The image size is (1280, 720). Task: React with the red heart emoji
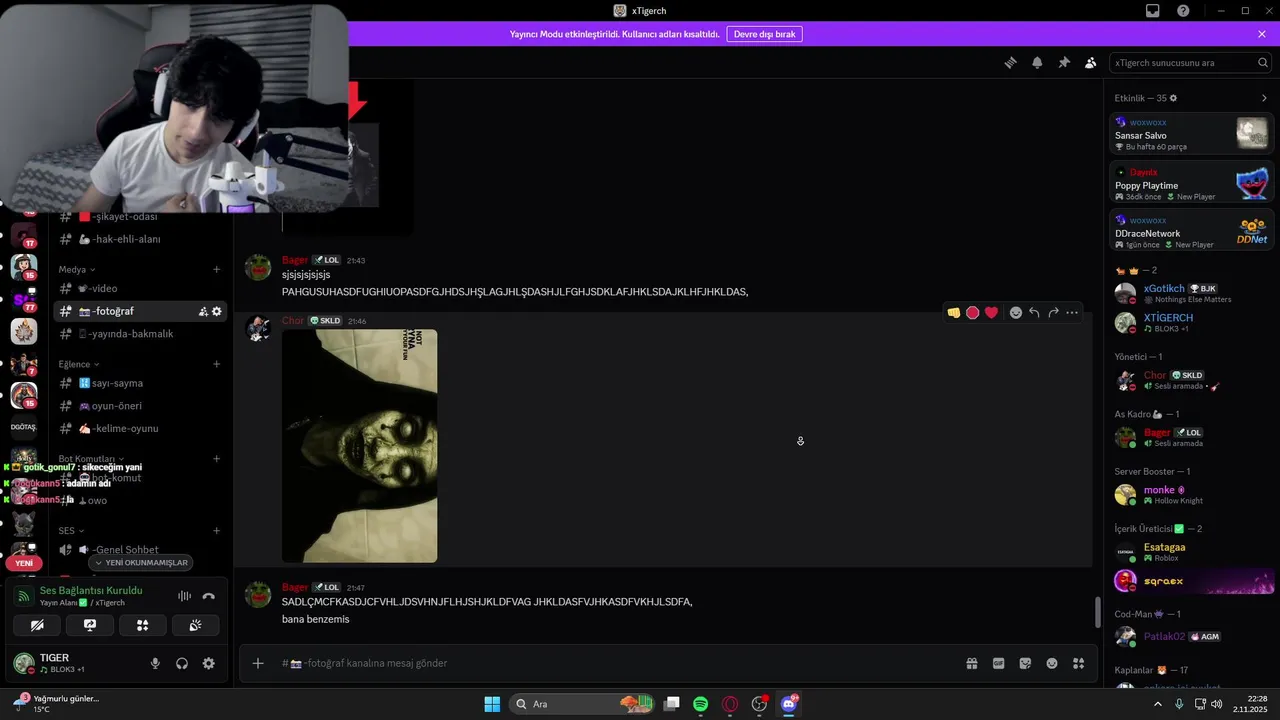(x=991, y=313)
